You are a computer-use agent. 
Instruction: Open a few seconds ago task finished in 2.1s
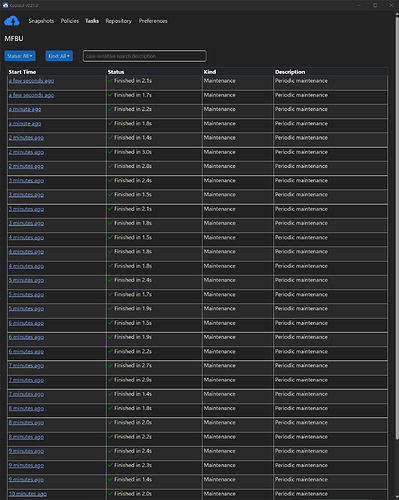[31, 81]
